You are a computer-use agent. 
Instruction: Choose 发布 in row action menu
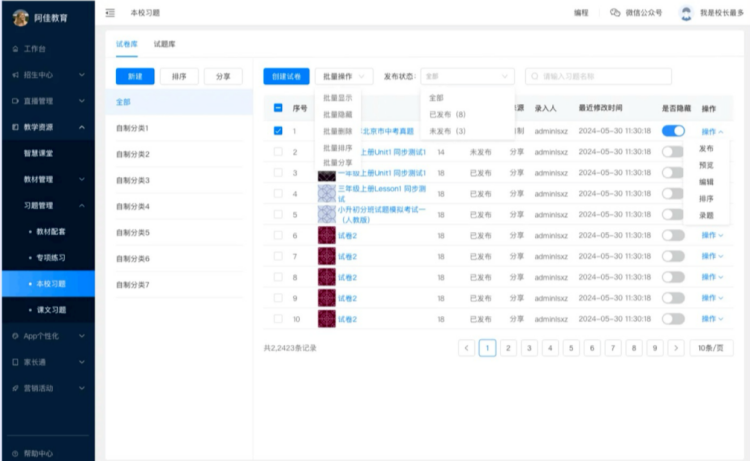point(706,149)
